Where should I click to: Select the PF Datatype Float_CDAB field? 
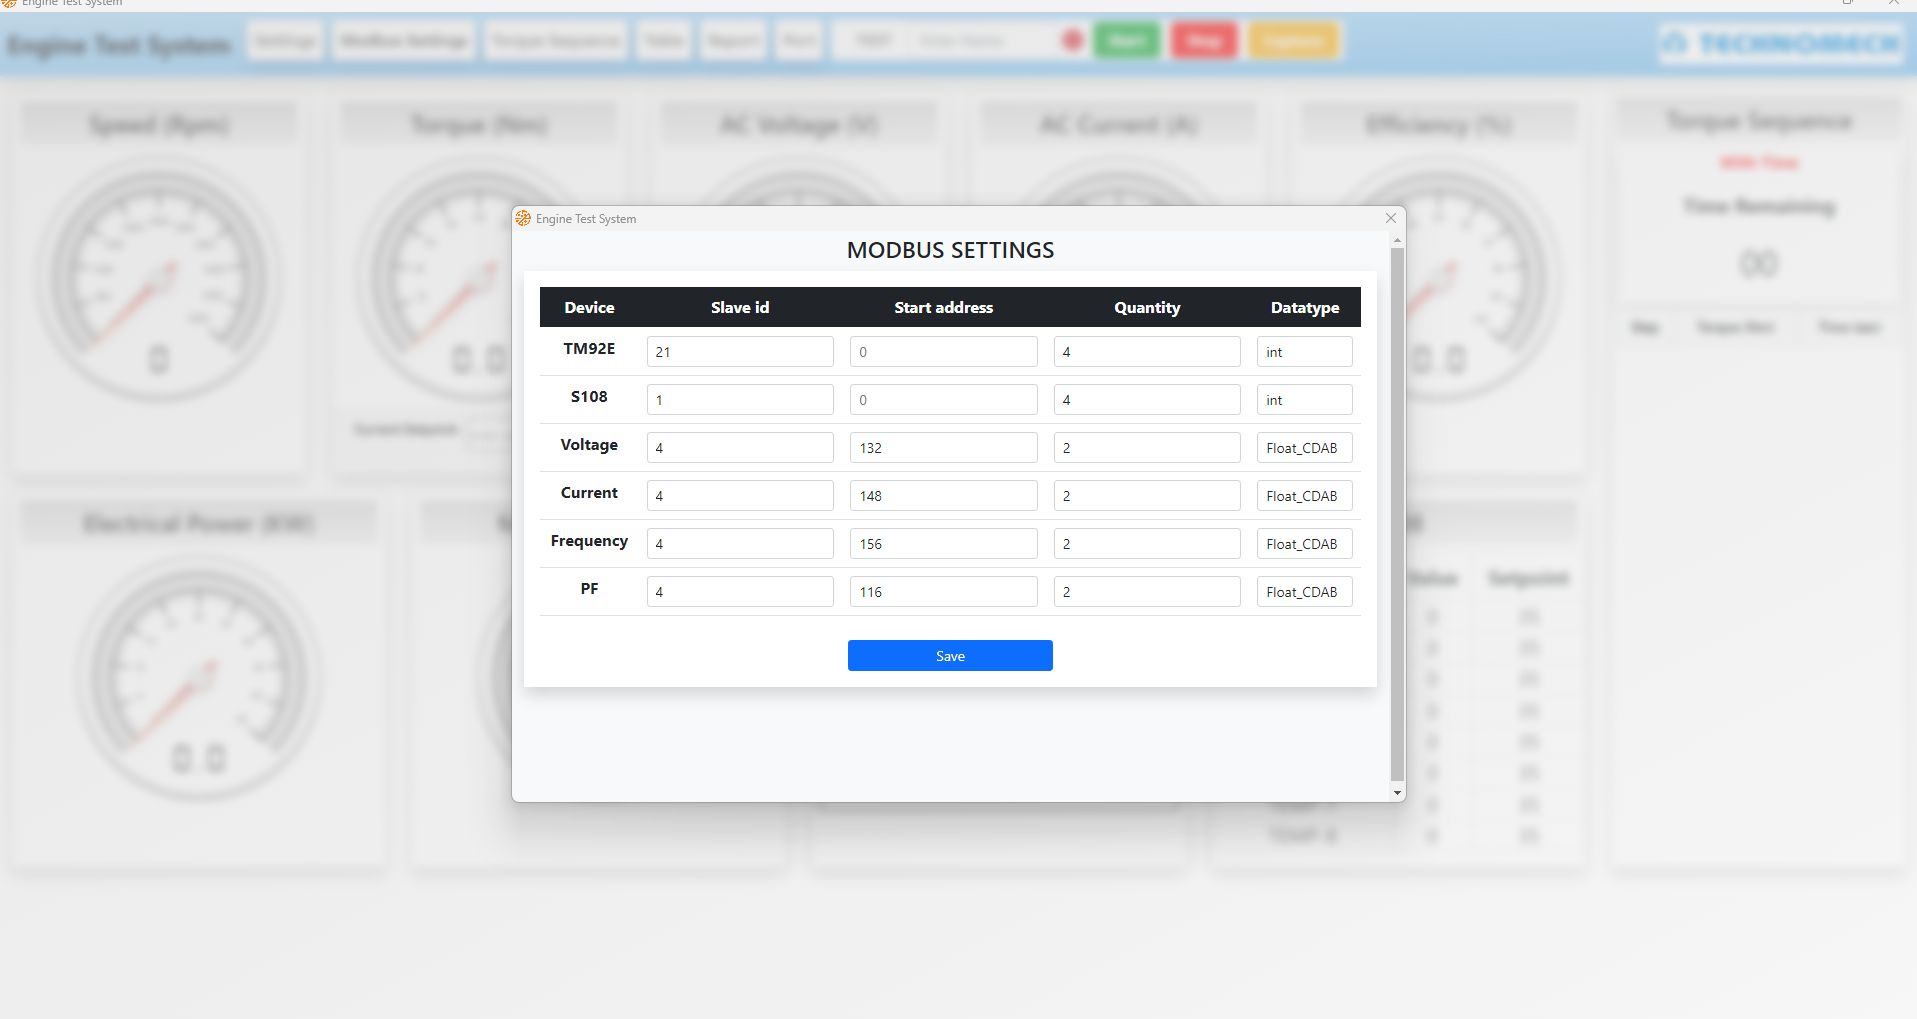1304,591
